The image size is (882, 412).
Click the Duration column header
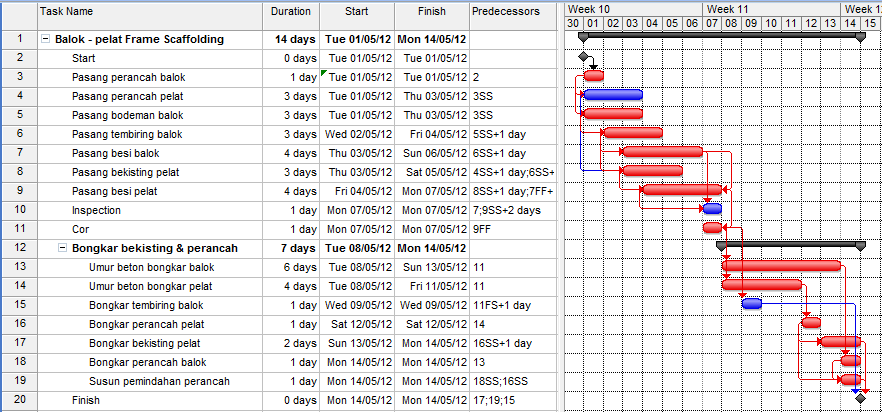pos(292,12)
